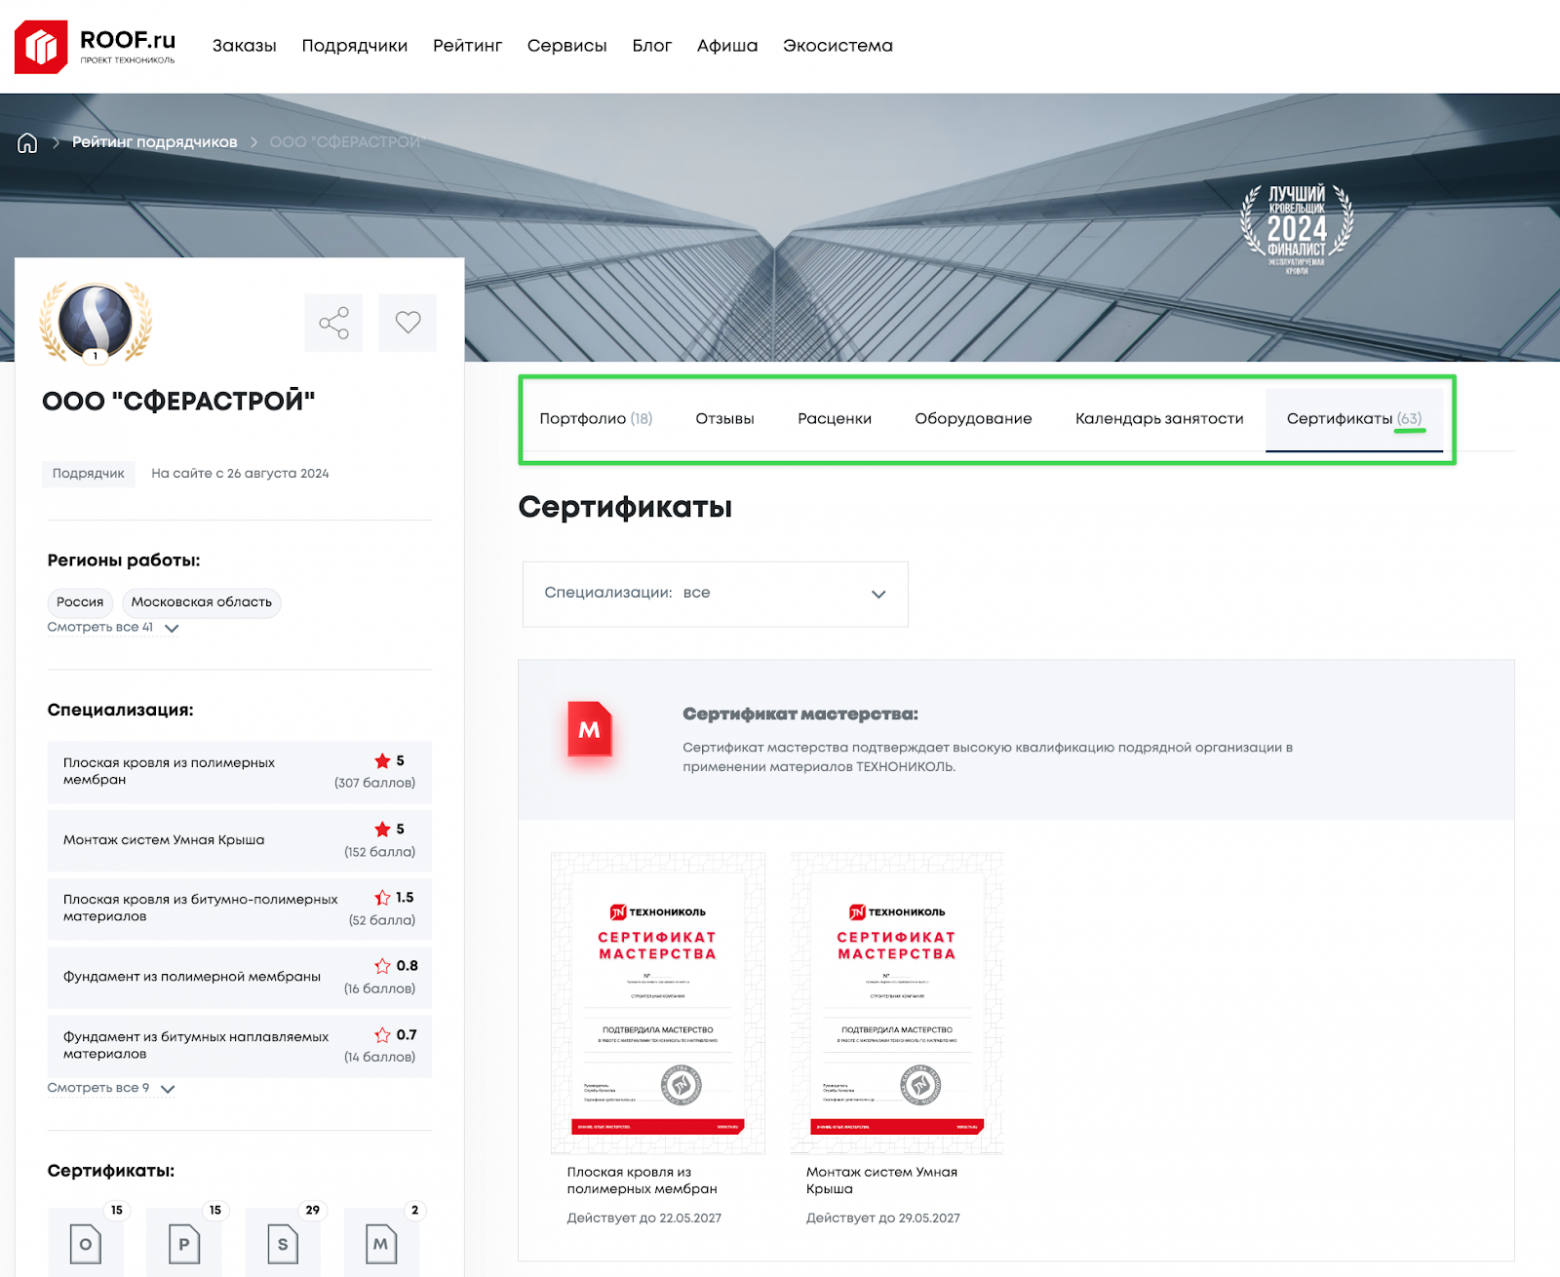Follow the 'Рейтинг подрядчиков' breadcrumb link

coord(155,142)
